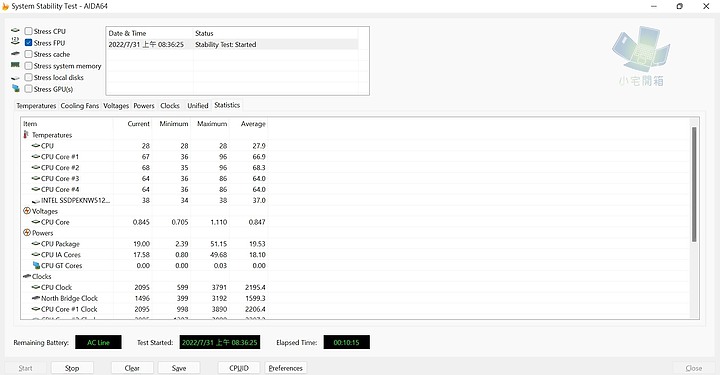Image resolution: width=720 pixels, height=375 pixels.
Task: Click the memory module icon beside Stress system memory
Action: (15, 65)
